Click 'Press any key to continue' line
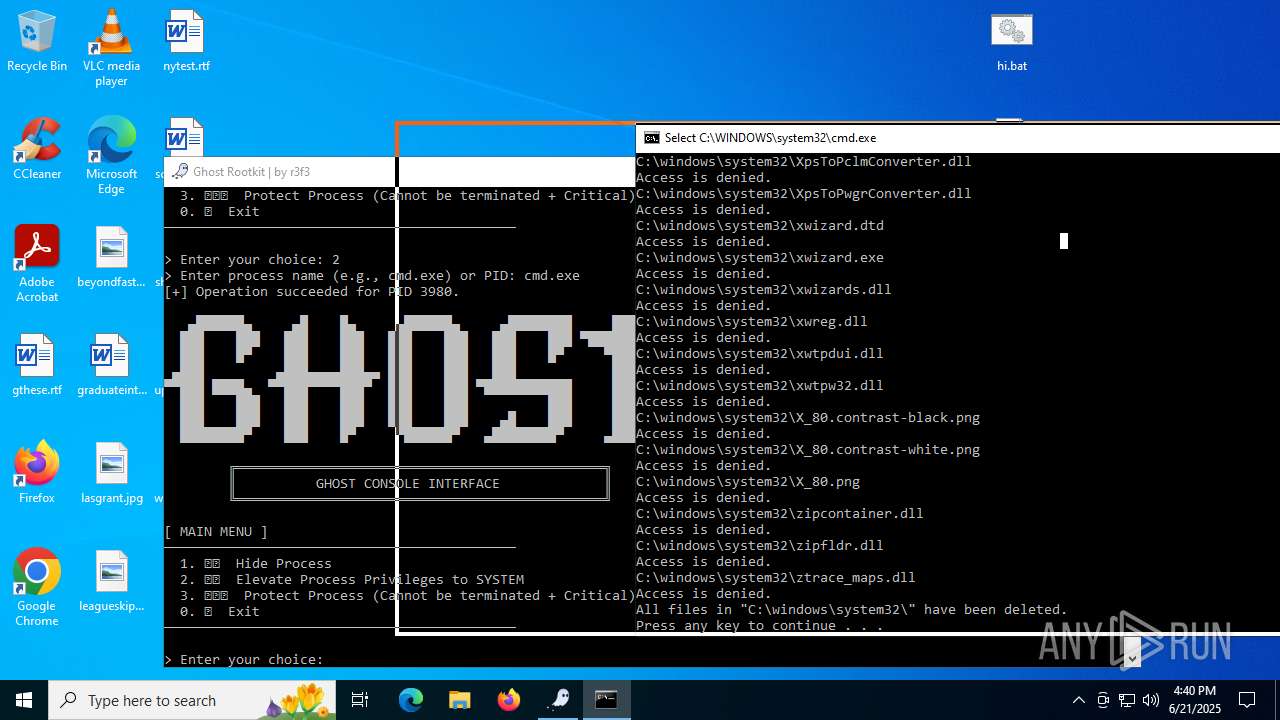The image size is (1280, 720). pyautogui.click(x=760, y=626)
